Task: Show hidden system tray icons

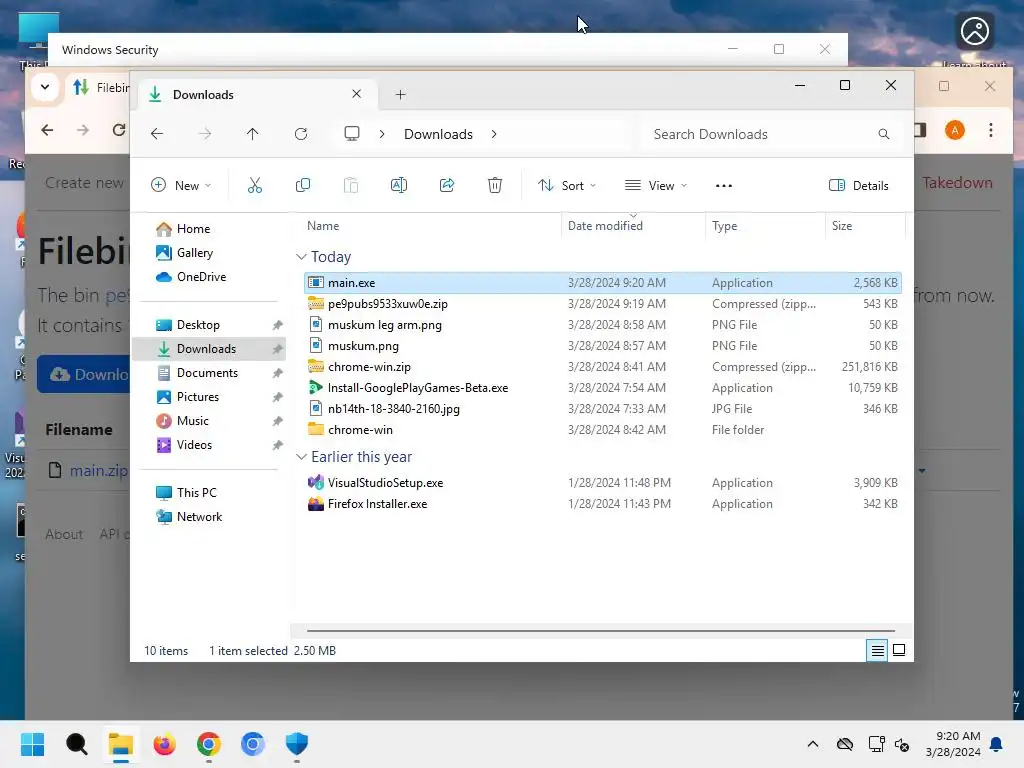Action: point(812,744)
